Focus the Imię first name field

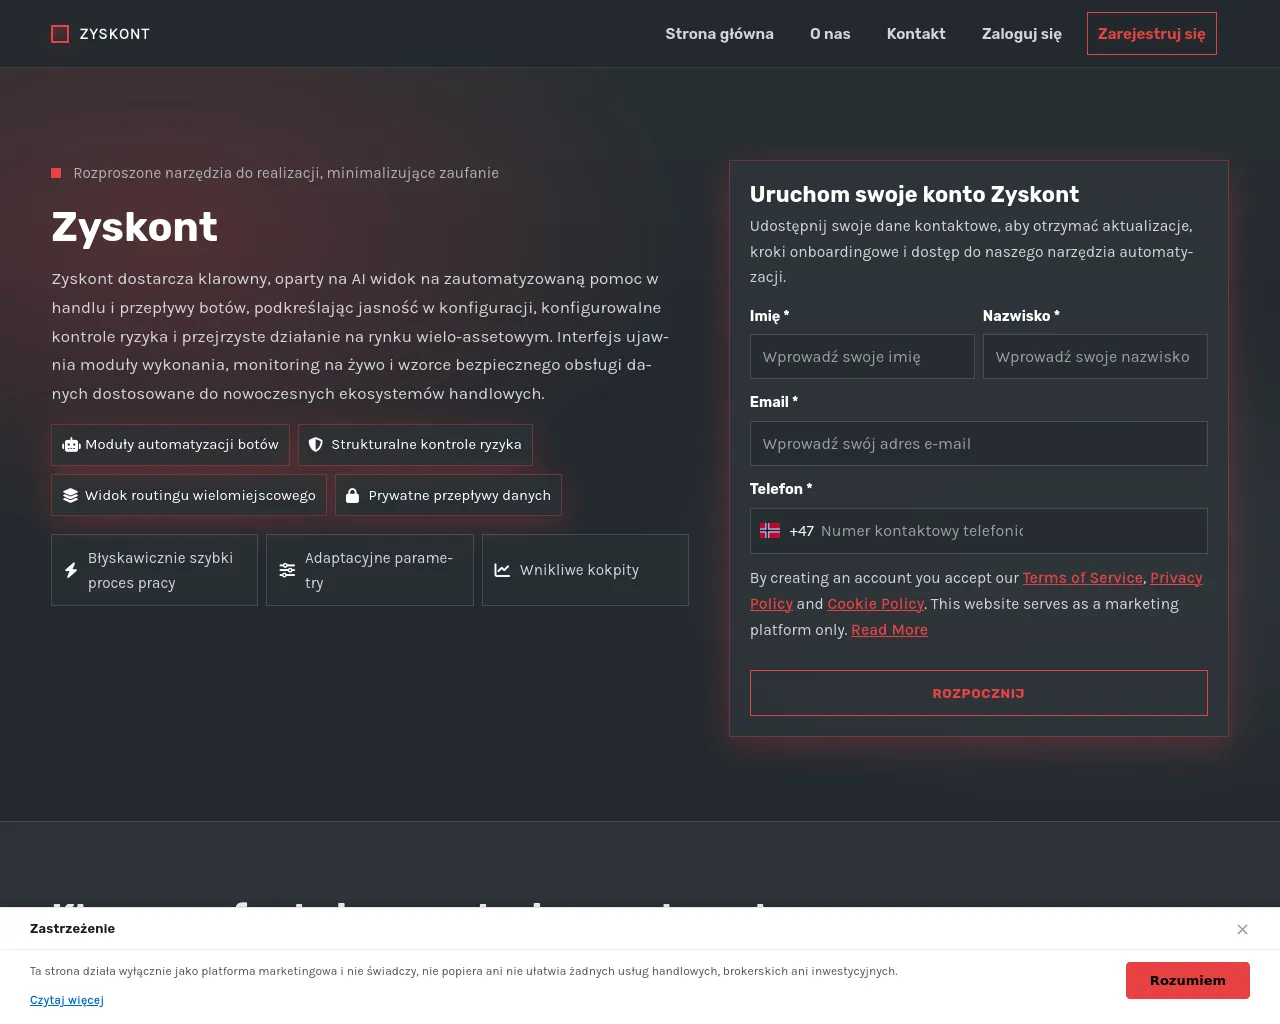(862, 357)
